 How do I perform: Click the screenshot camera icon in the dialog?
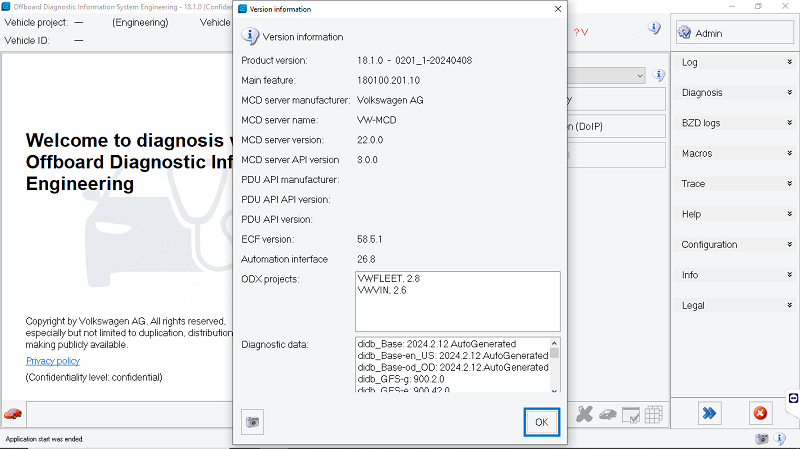click(254, 422)
